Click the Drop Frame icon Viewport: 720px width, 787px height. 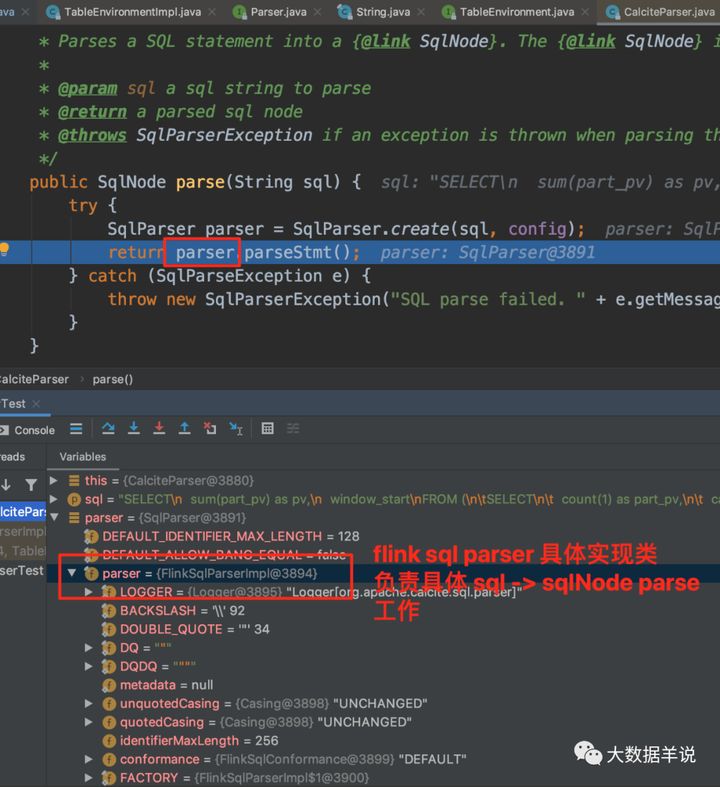tap(210, 428)
